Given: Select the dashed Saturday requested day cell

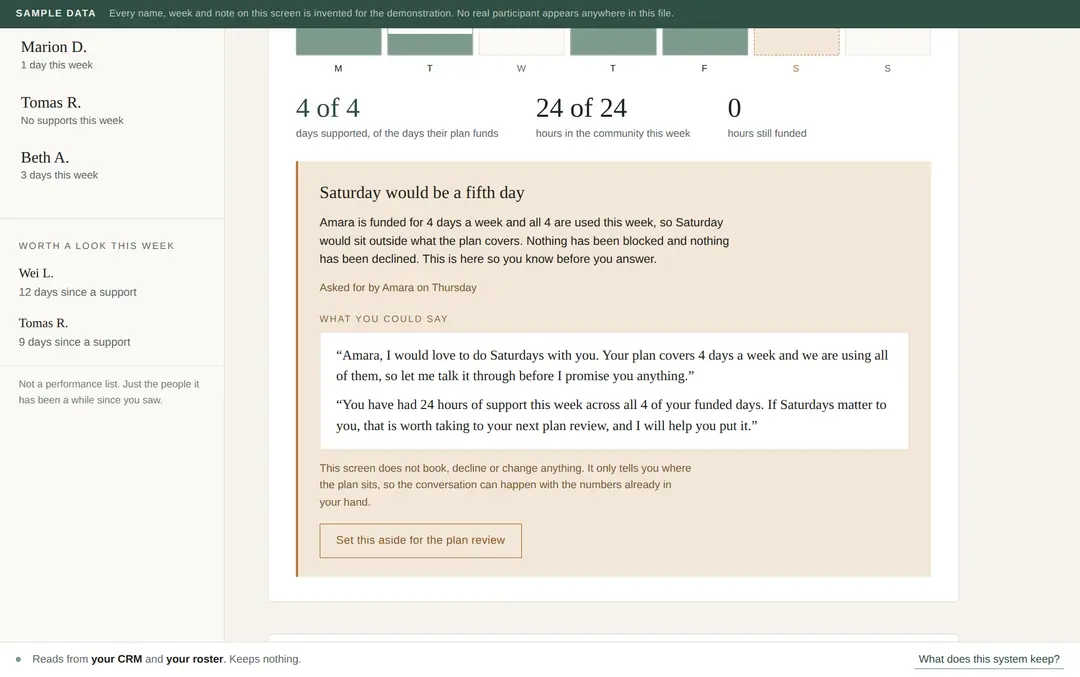Looking at the screenshot, I should point(796,41).
